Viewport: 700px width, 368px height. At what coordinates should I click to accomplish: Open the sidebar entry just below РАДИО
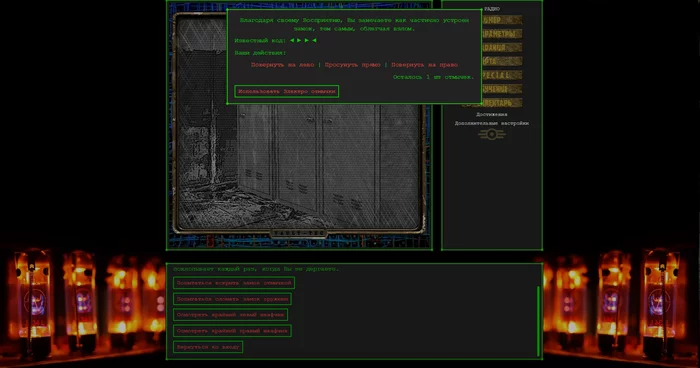pyautogui.click(x=502, y=20)
